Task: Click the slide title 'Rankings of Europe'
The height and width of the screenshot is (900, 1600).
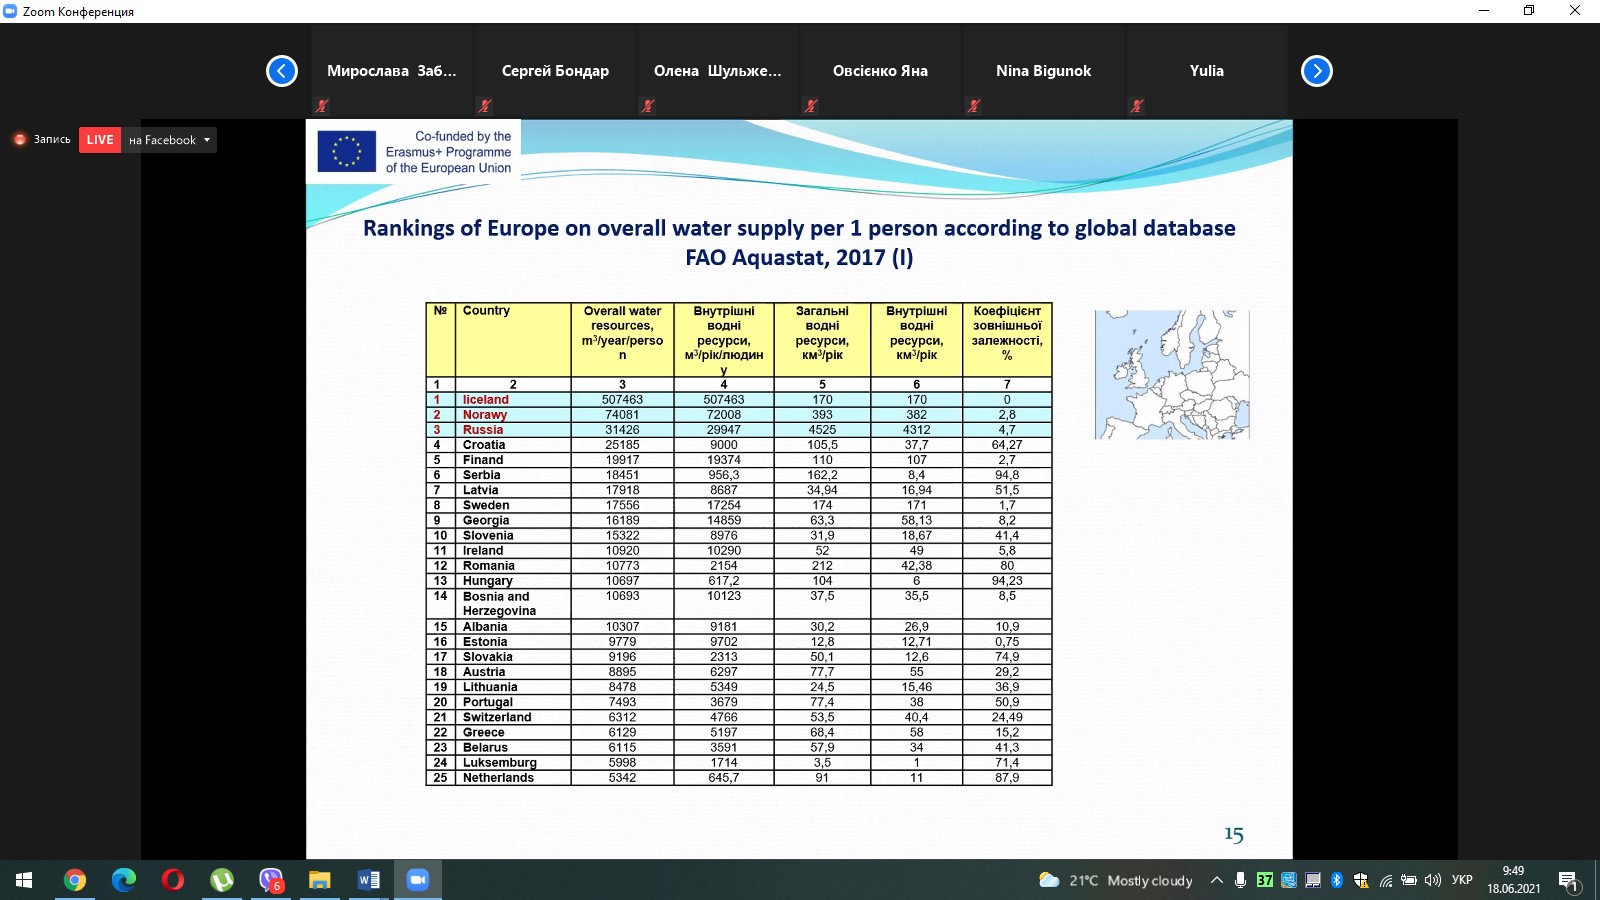Action: 799,243
